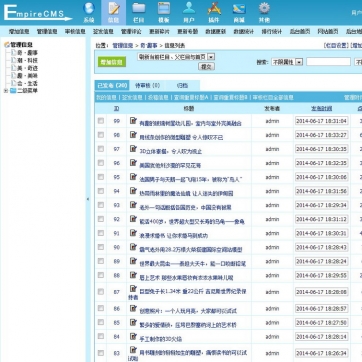
Task: Collapse the left sidebar with the arrow handle
Action: 88,199
